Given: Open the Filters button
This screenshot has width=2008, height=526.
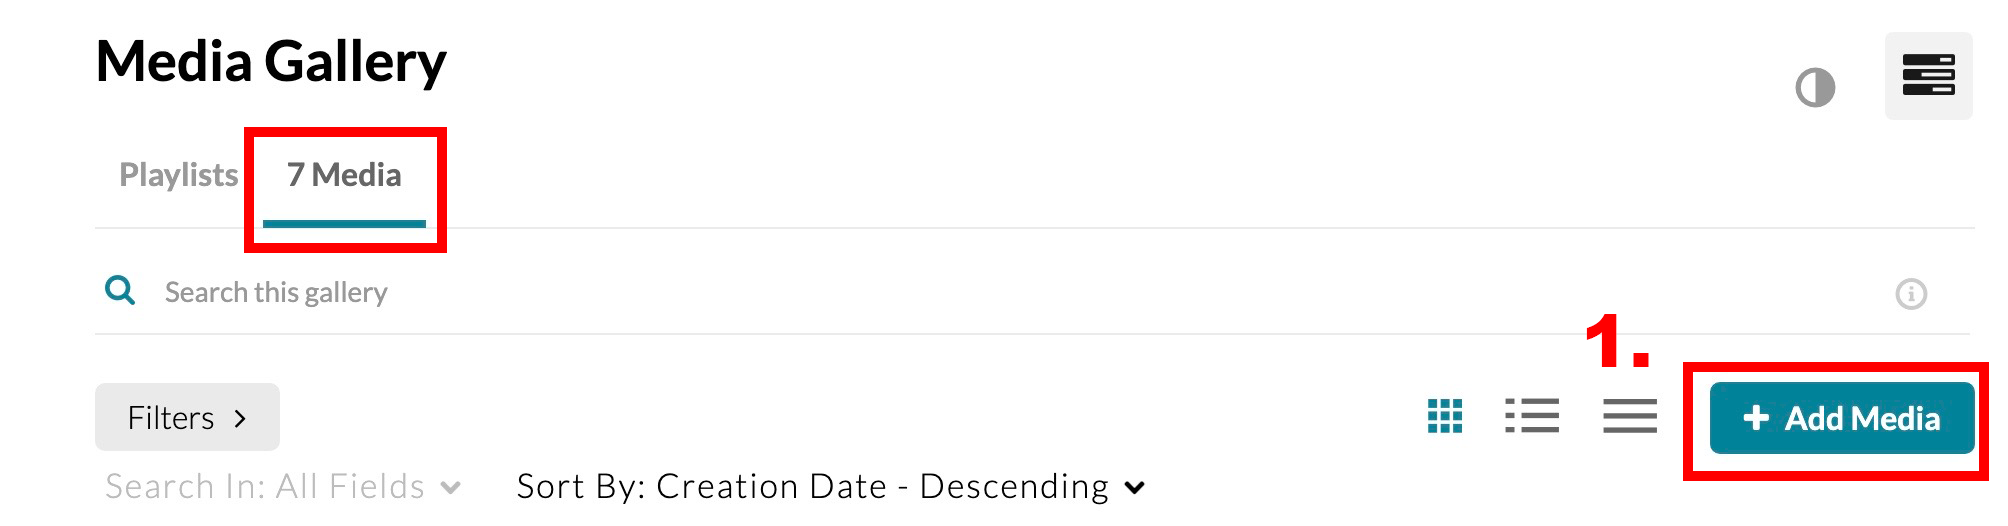Looking at the screenshot, I should [171, 418].
